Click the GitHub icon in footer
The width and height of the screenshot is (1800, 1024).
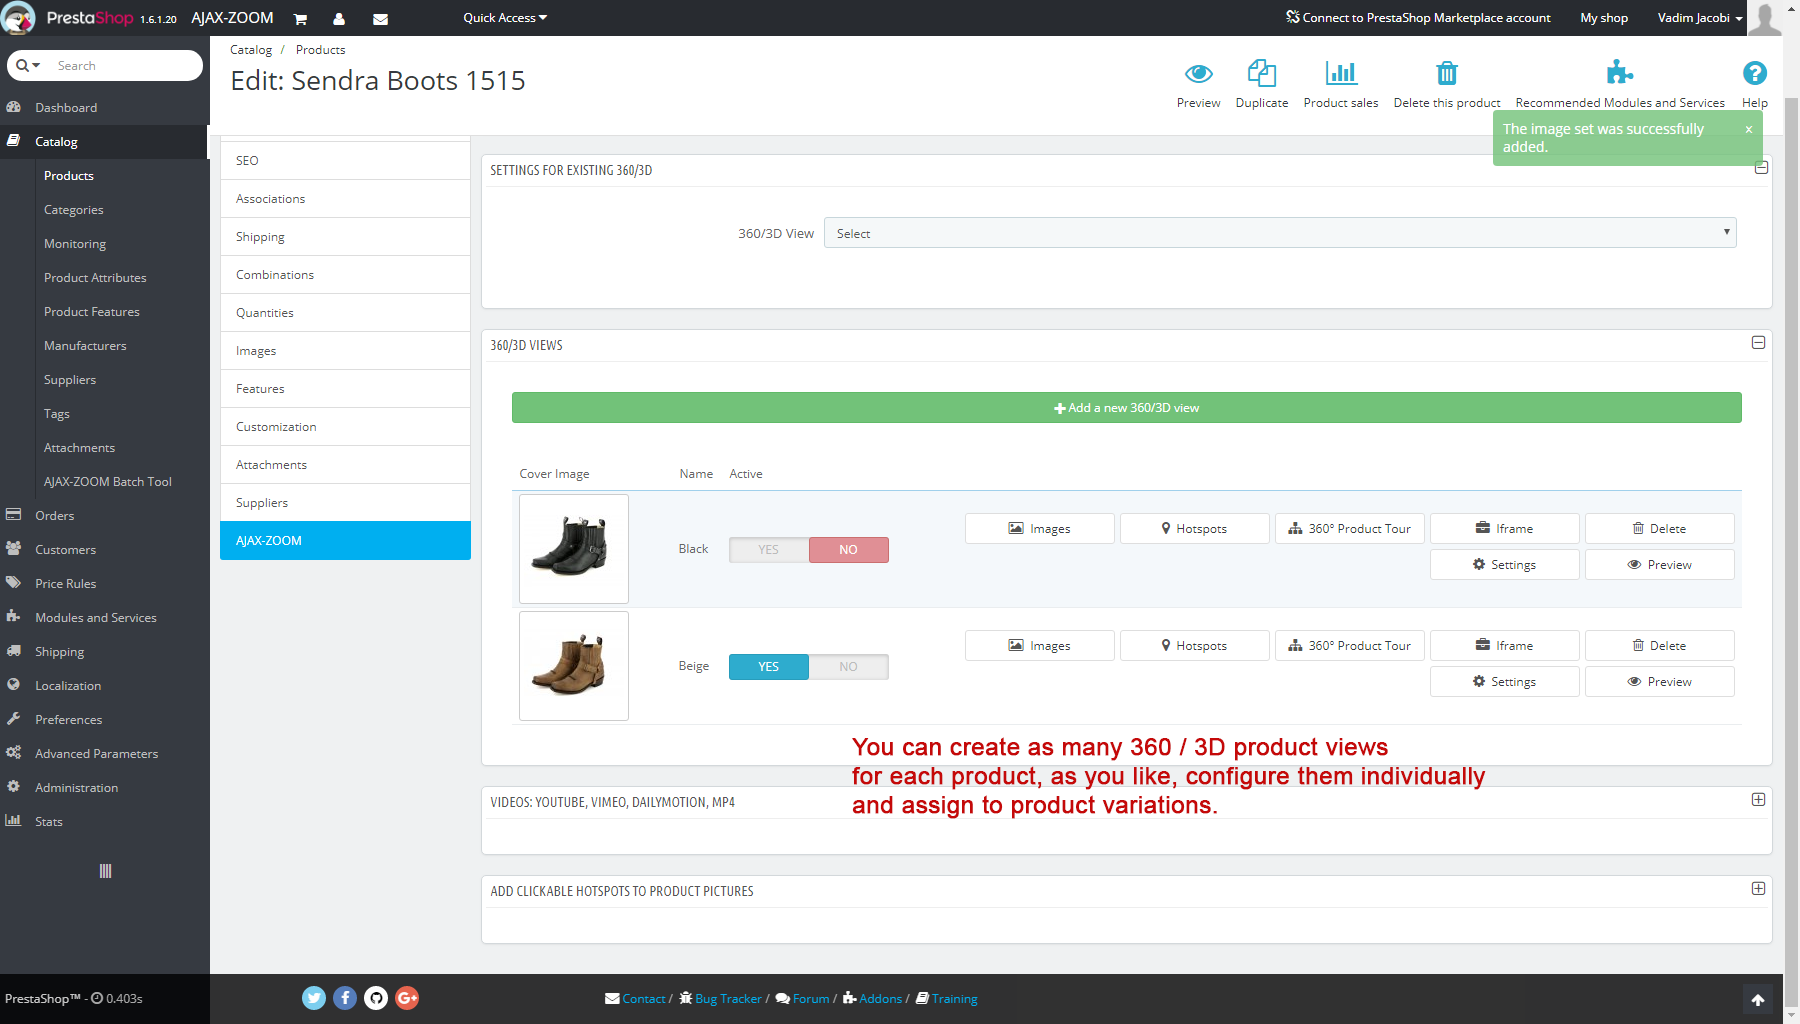[376, 998]
